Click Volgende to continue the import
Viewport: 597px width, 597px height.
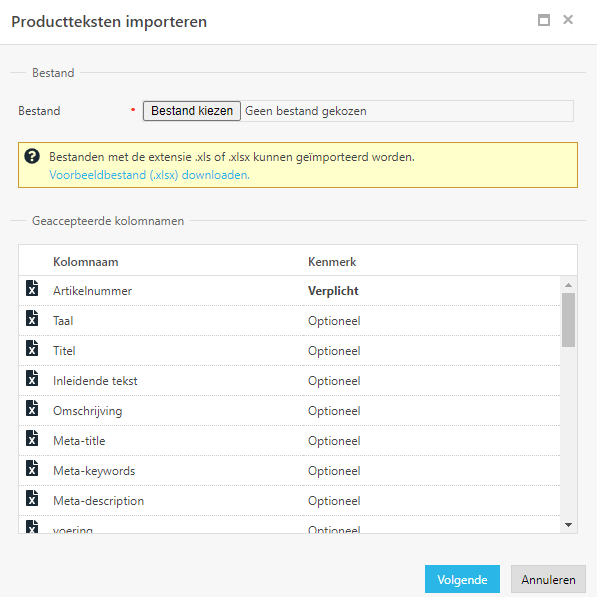tap(462, 579)
